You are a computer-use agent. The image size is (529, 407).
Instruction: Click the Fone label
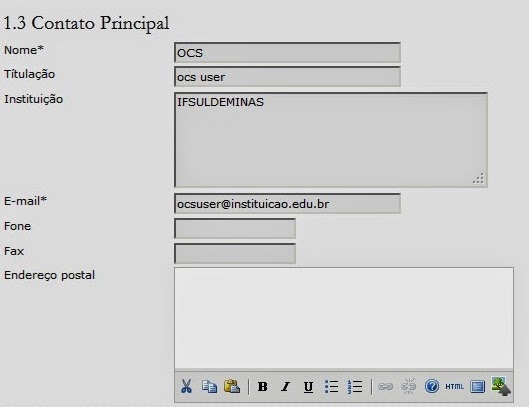pos(17,226)
